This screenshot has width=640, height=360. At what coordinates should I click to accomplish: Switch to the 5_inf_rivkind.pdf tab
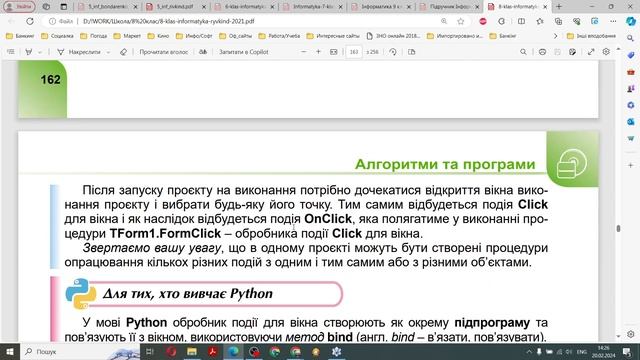[x=176, y=7]
